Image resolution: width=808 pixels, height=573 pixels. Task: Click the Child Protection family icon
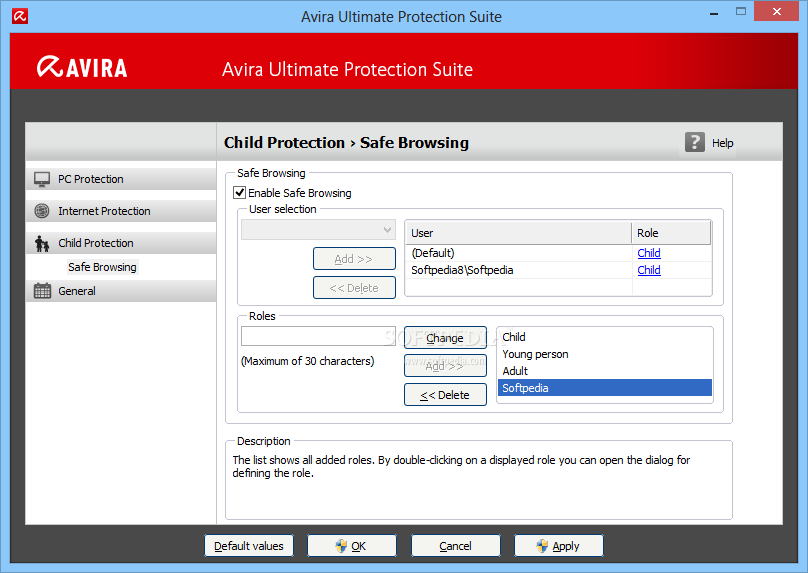(42, 243)
